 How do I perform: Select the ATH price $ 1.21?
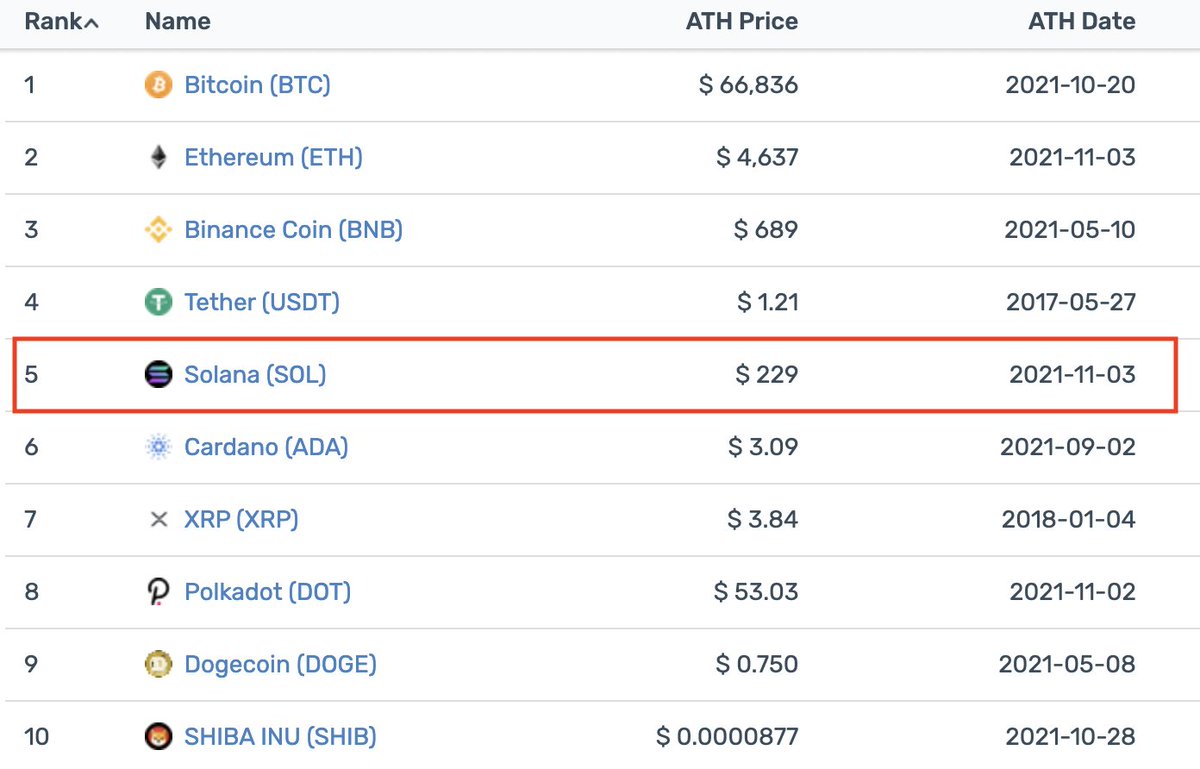(766, 302)
